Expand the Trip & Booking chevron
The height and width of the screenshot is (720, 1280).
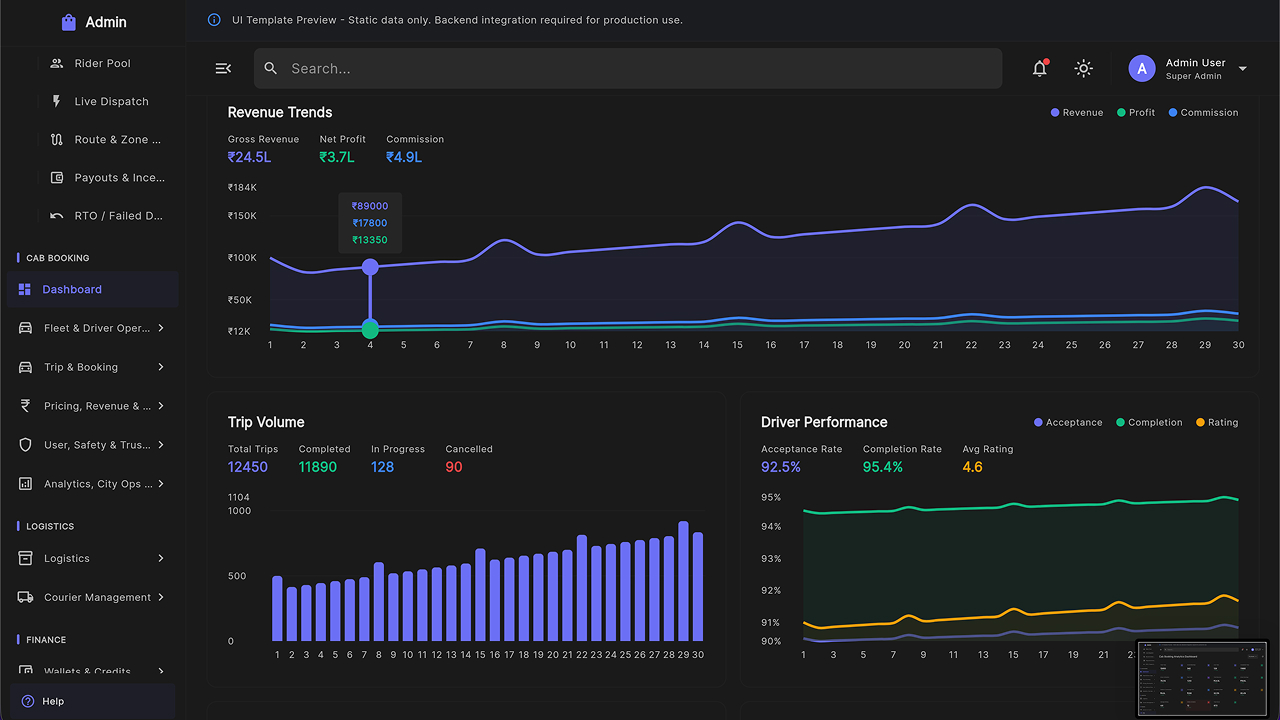click(161, 367)
